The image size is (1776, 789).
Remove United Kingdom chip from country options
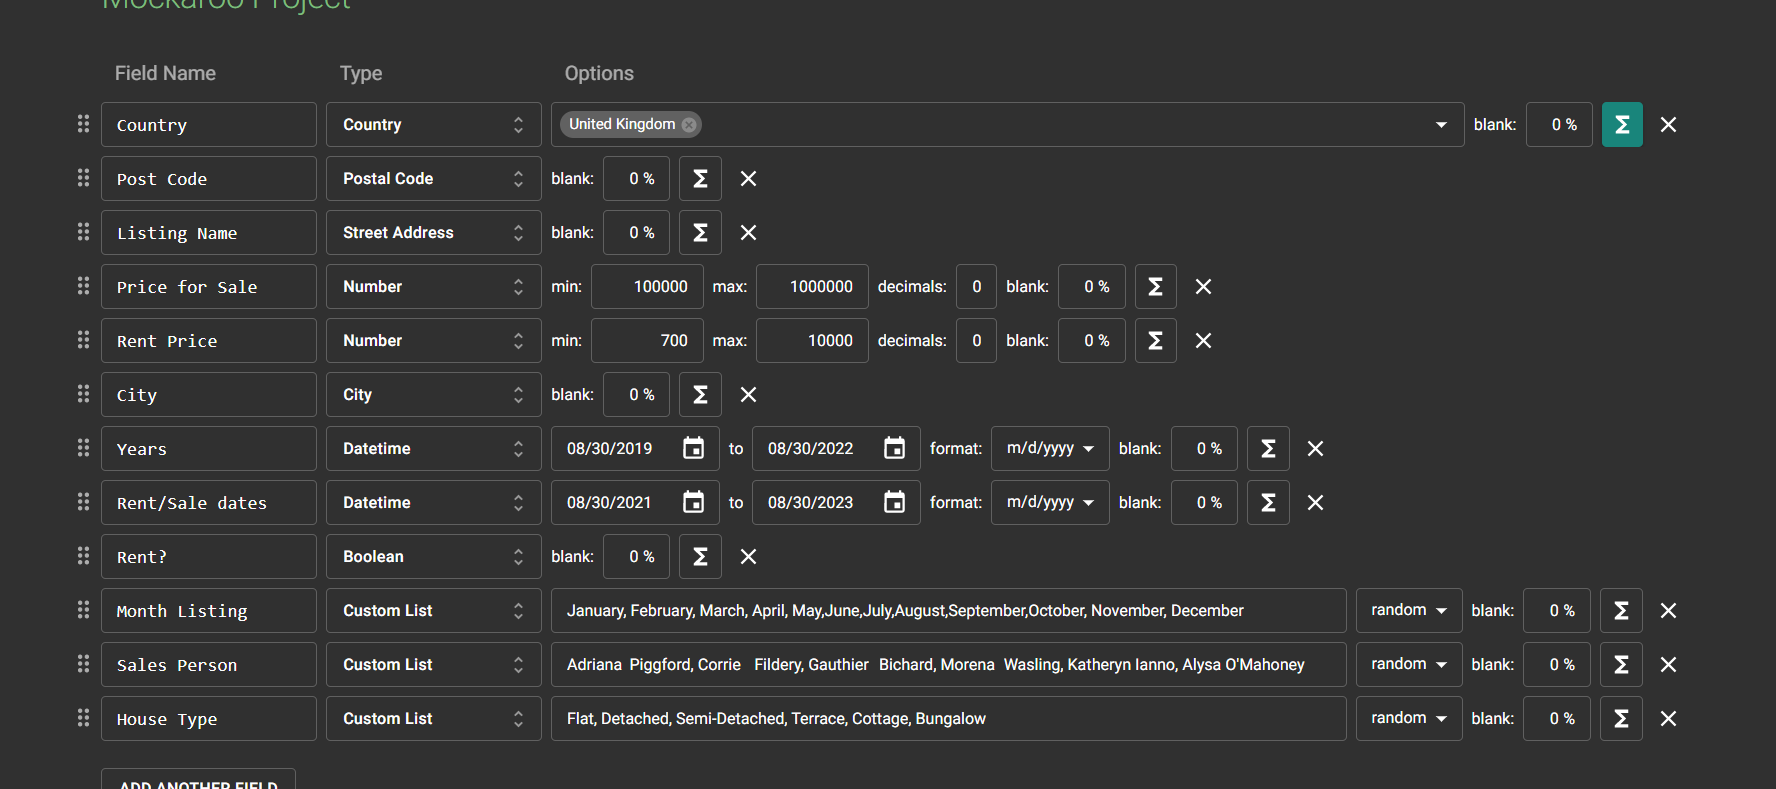click(689, 125)
